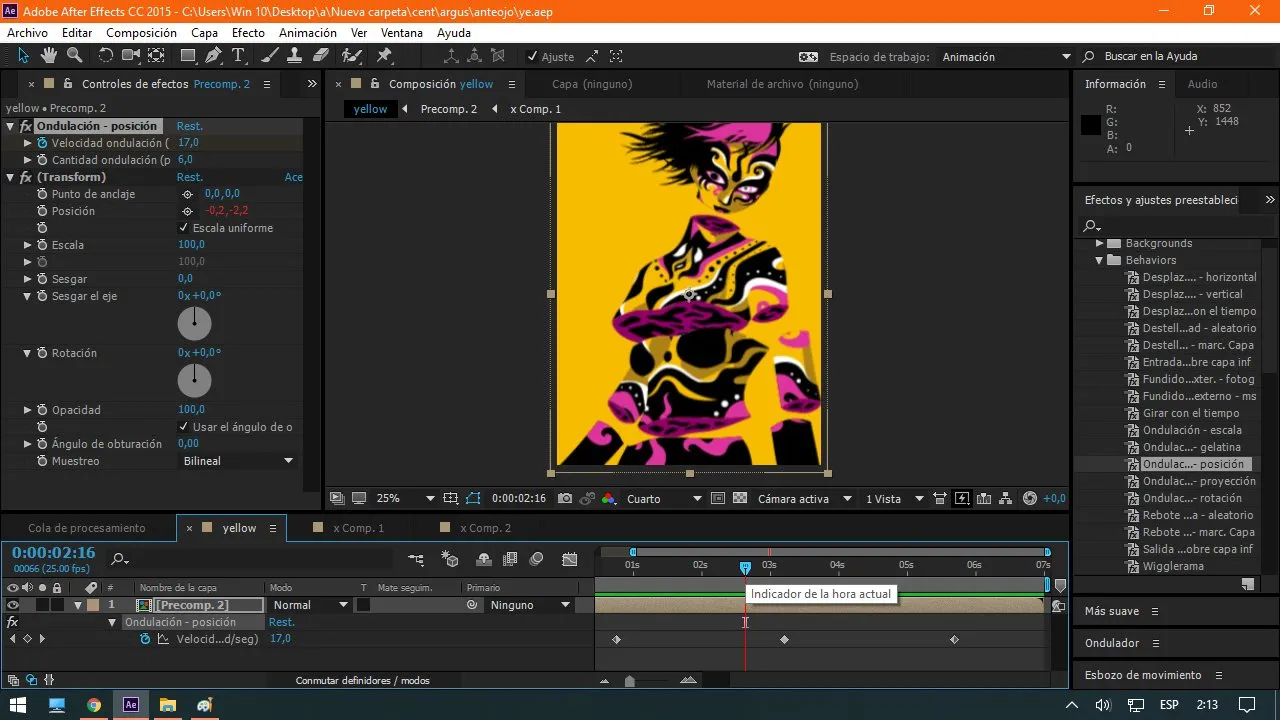Click the Rotación angle dial
The height and width of the screenshot is (720, 1280).
point(194,380)
